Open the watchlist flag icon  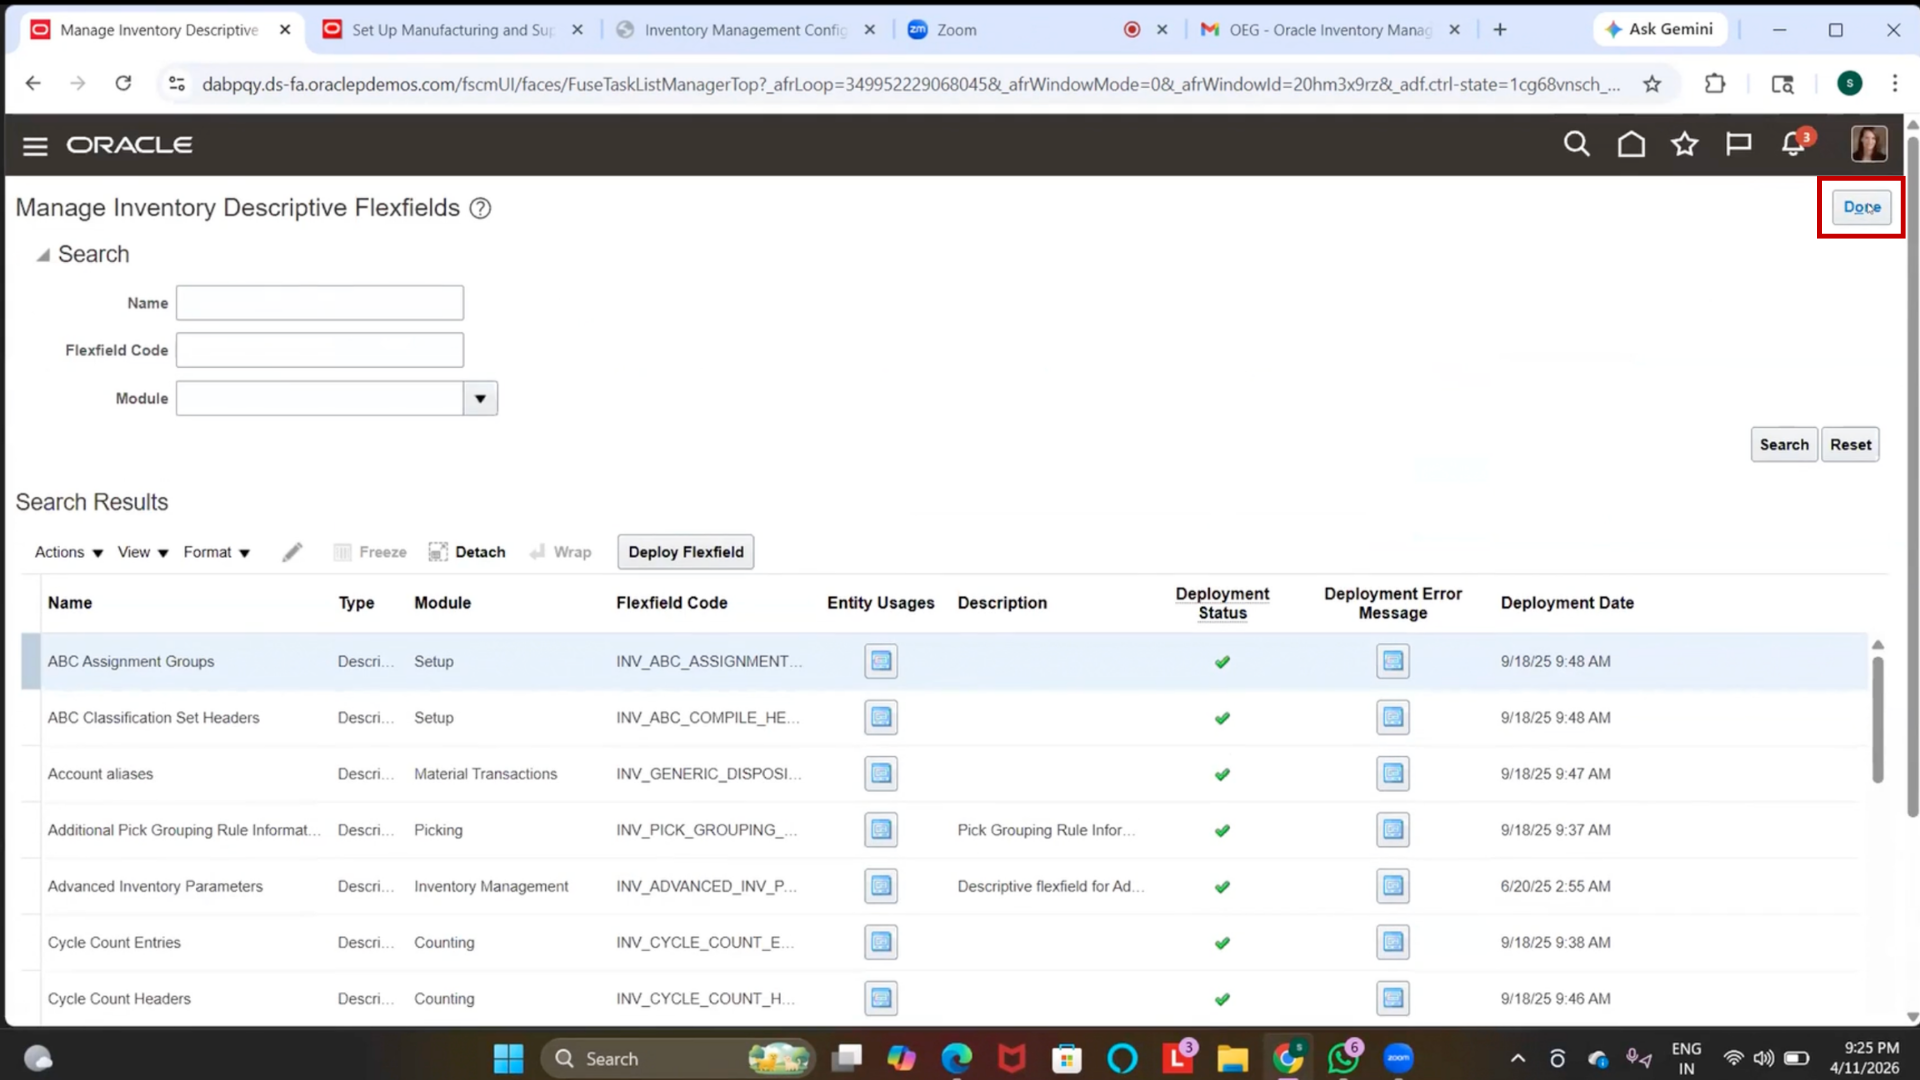coord(1739,144)
